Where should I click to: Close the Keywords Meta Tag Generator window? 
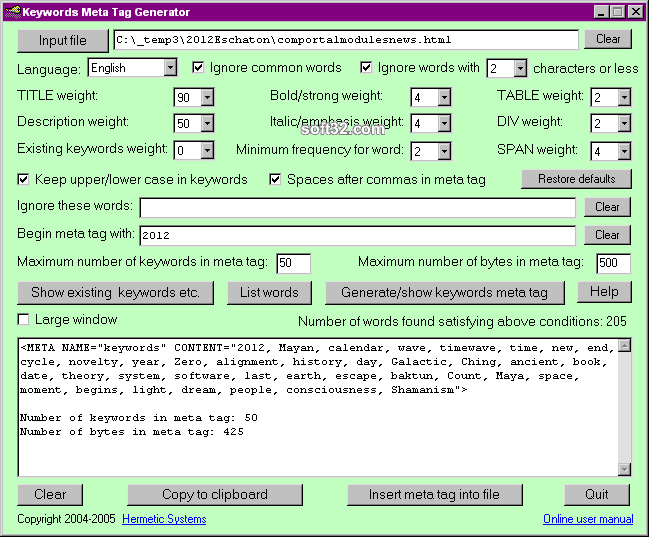635,12
